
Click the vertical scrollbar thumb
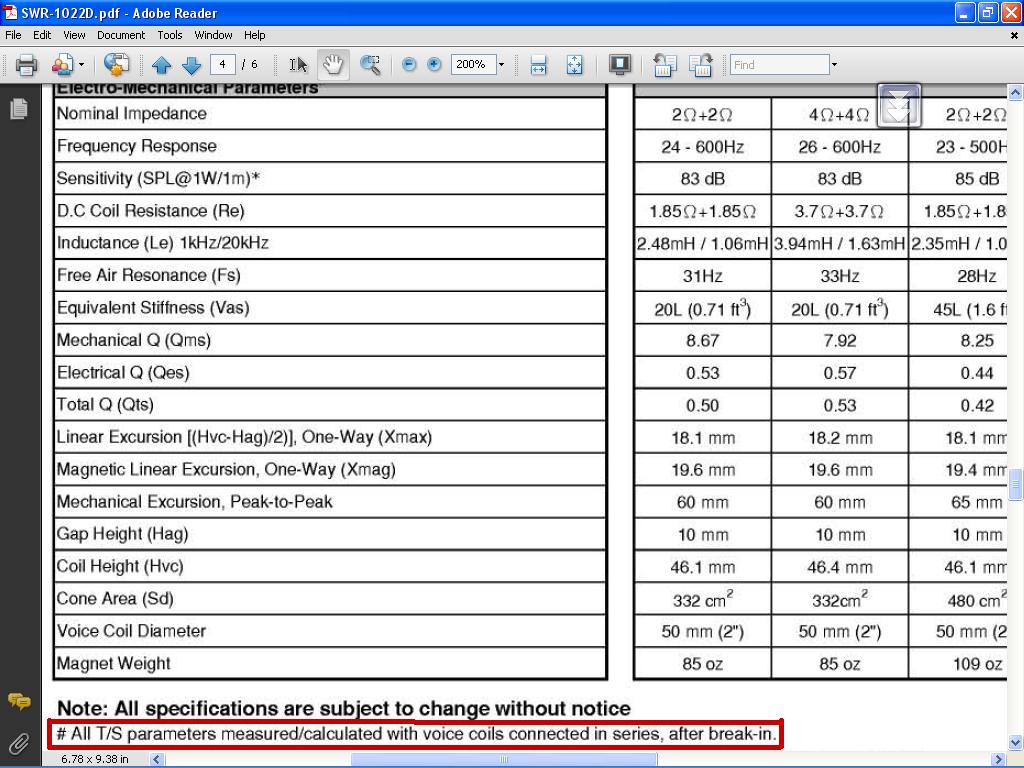(x=1015, y=485)
